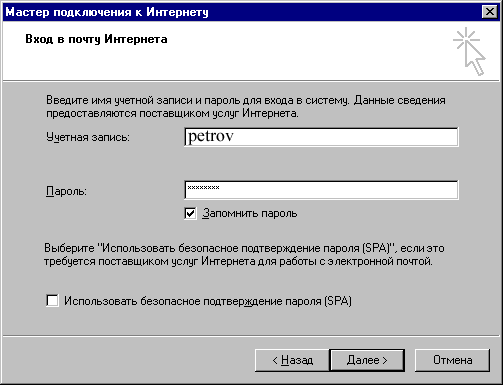Click the Запомнить пароль label text
The image size is (503, 385).
coord(250,213)
